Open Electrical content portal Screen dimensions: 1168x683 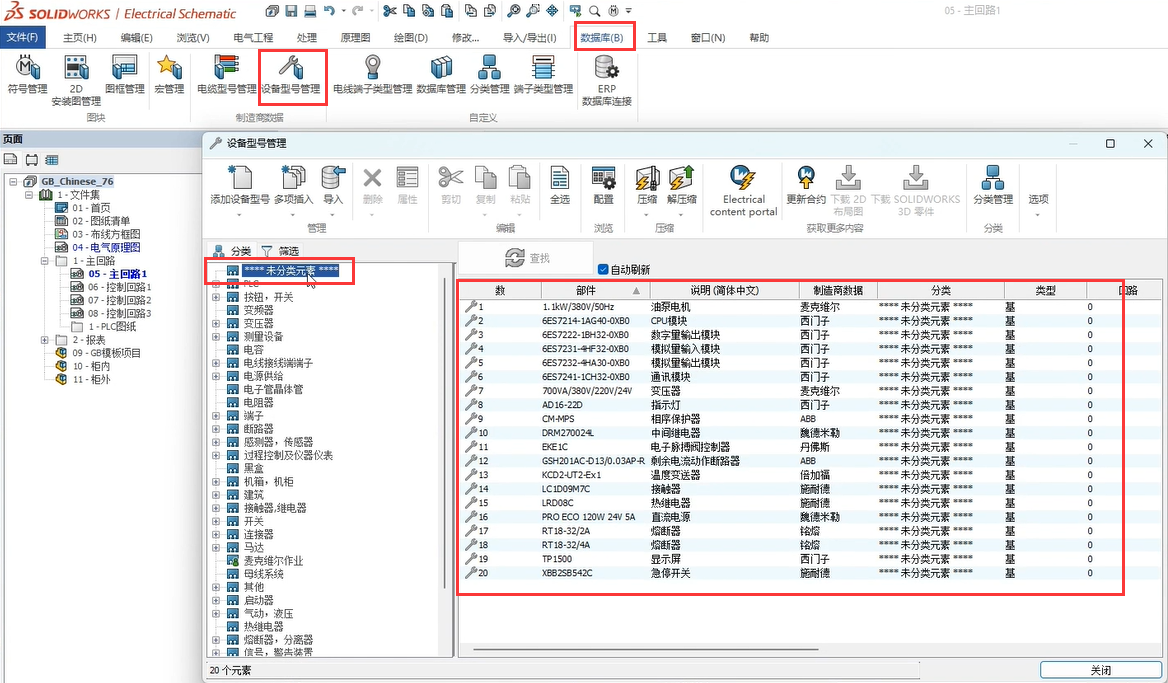743,189
